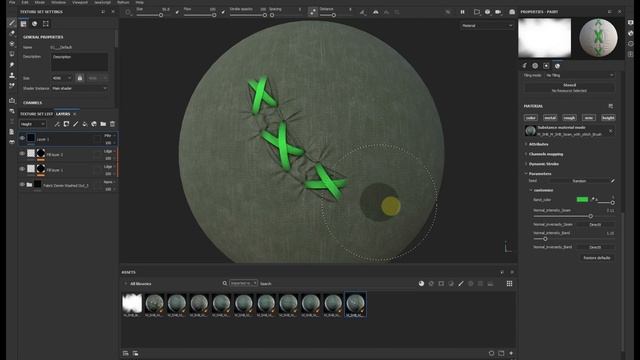This screenshot has width=640, height=360.
Task: Click the Stencil resource slot
Action: tap(569, 88)
